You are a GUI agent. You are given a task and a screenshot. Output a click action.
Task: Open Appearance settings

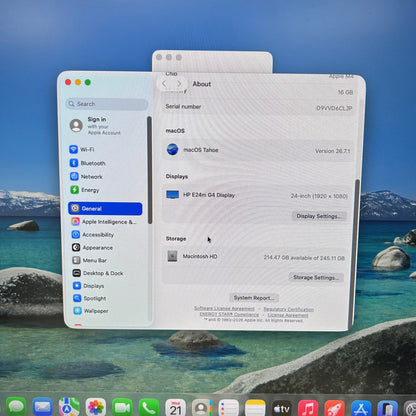(92, 248)
